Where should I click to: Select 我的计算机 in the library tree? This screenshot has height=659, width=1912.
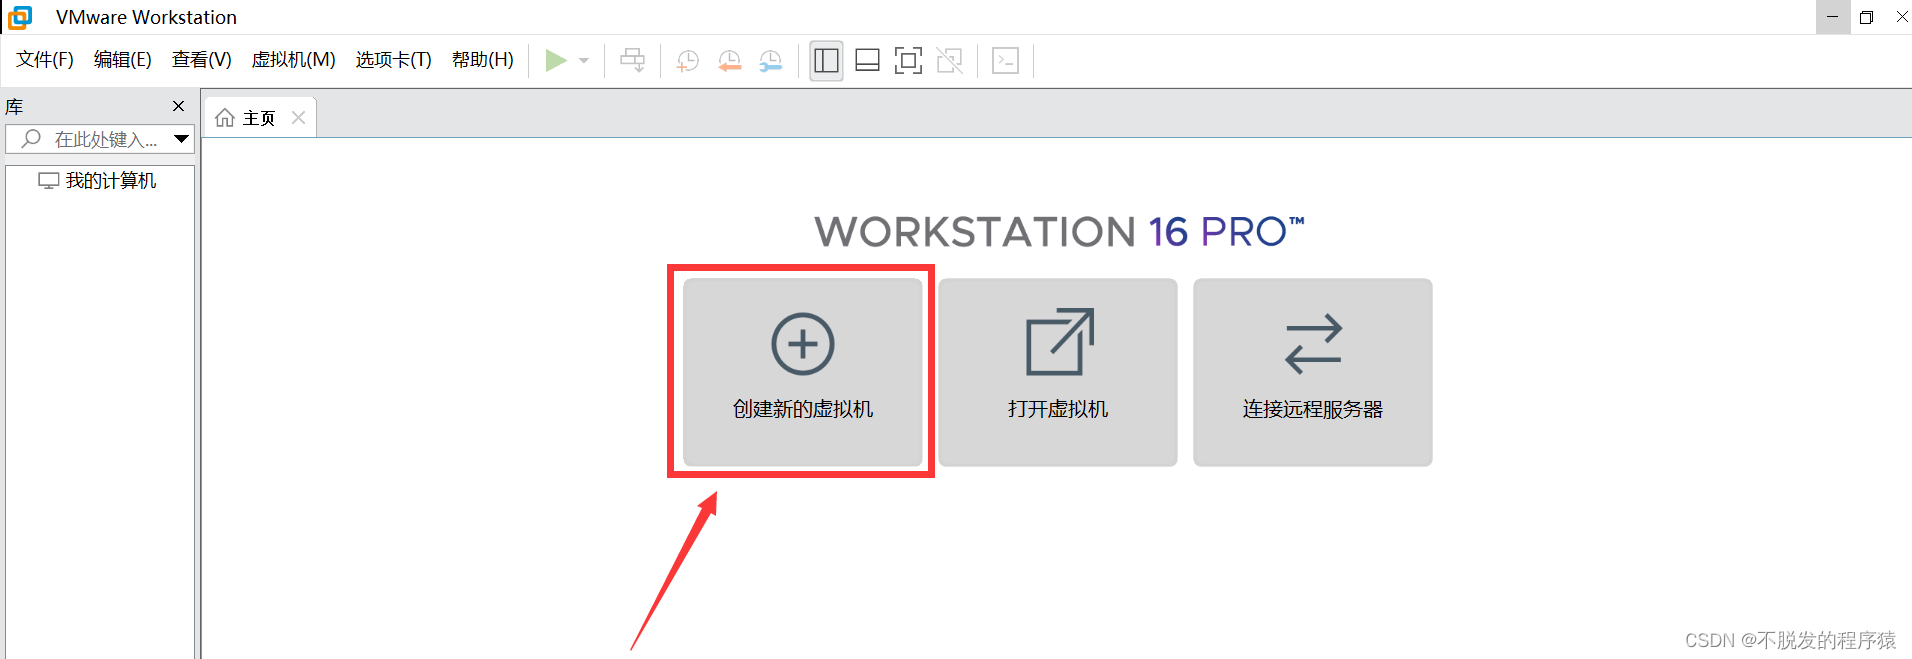click(98, 181)
